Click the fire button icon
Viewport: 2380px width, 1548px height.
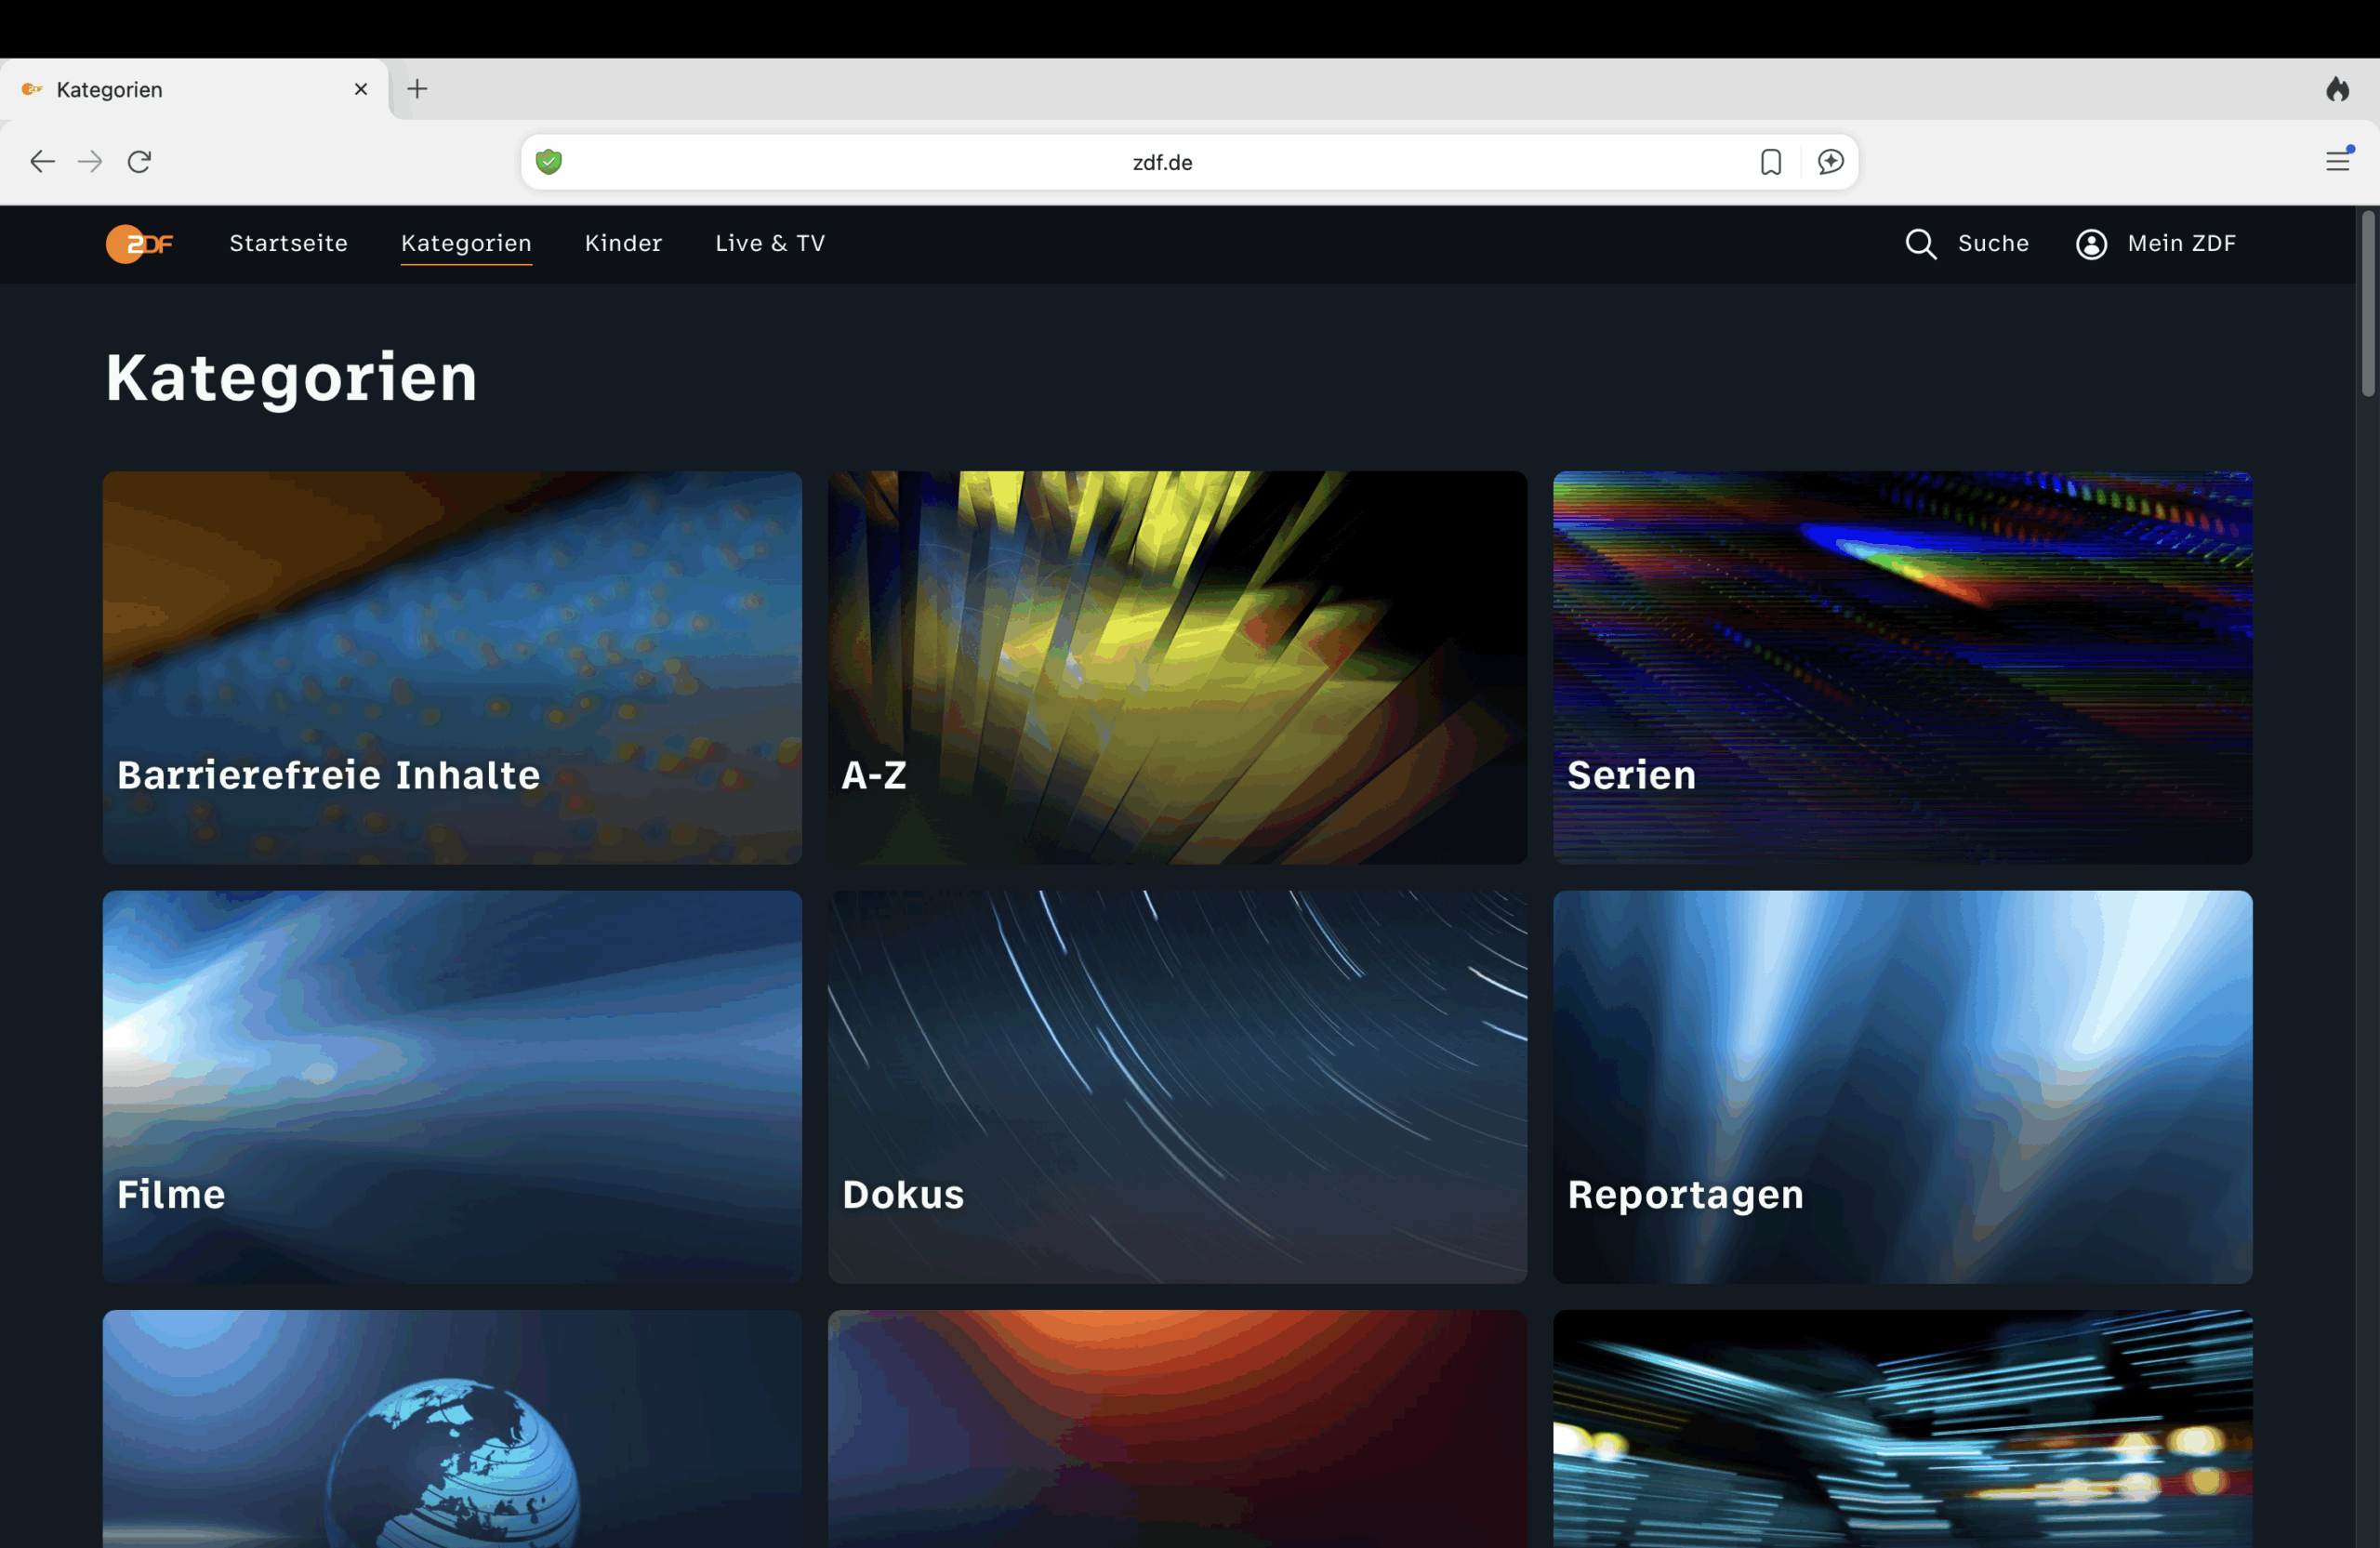point(2337,90)
